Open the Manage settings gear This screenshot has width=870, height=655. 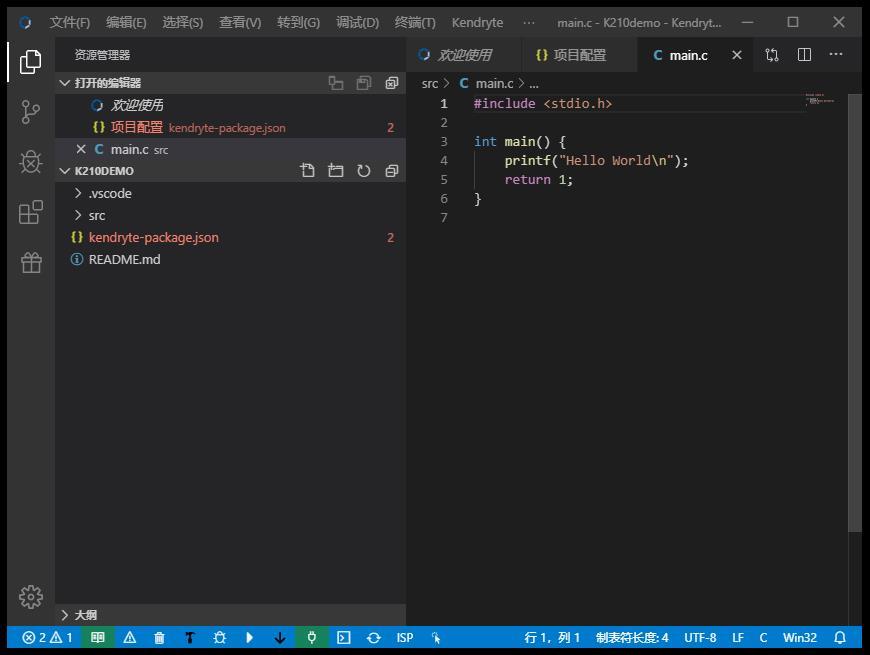click(x=31, y=597)
